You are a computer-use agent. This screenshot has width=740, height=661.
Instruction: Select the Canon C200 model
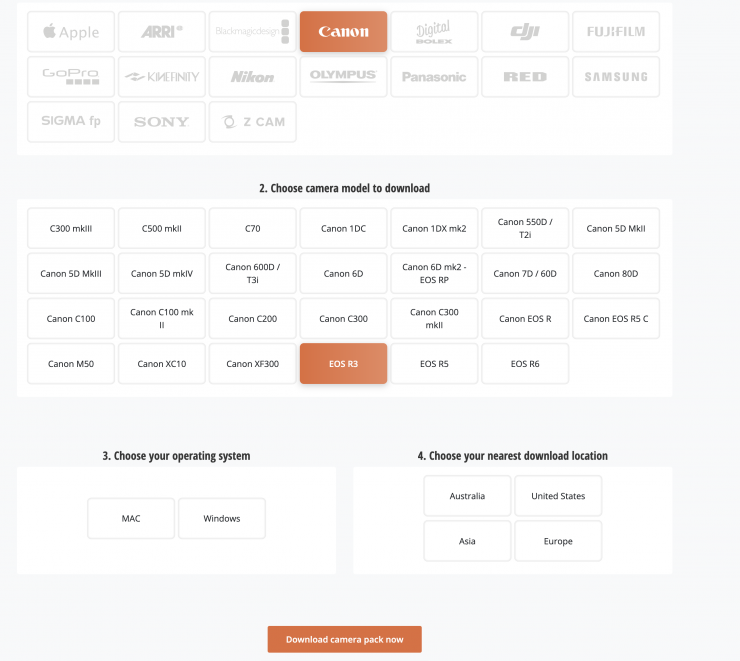pos(252,319)
